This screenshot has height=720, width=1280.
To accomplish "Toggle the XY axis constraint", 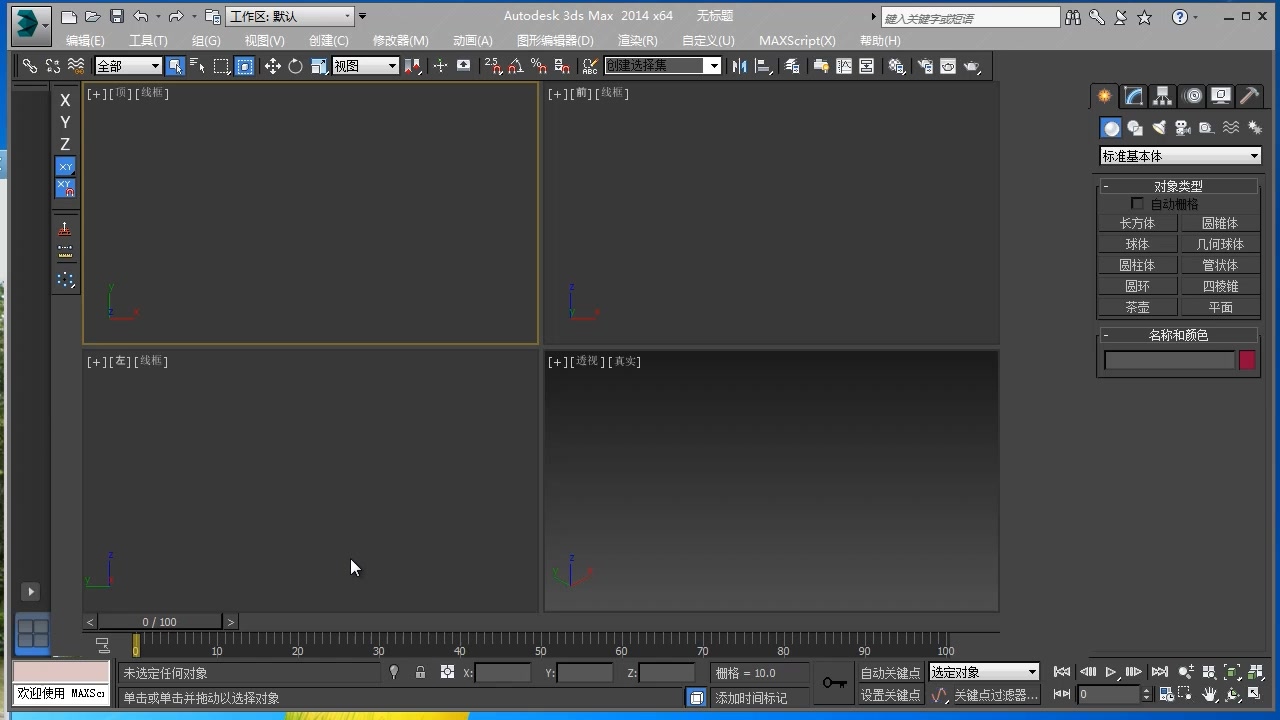I will point(65,167).
